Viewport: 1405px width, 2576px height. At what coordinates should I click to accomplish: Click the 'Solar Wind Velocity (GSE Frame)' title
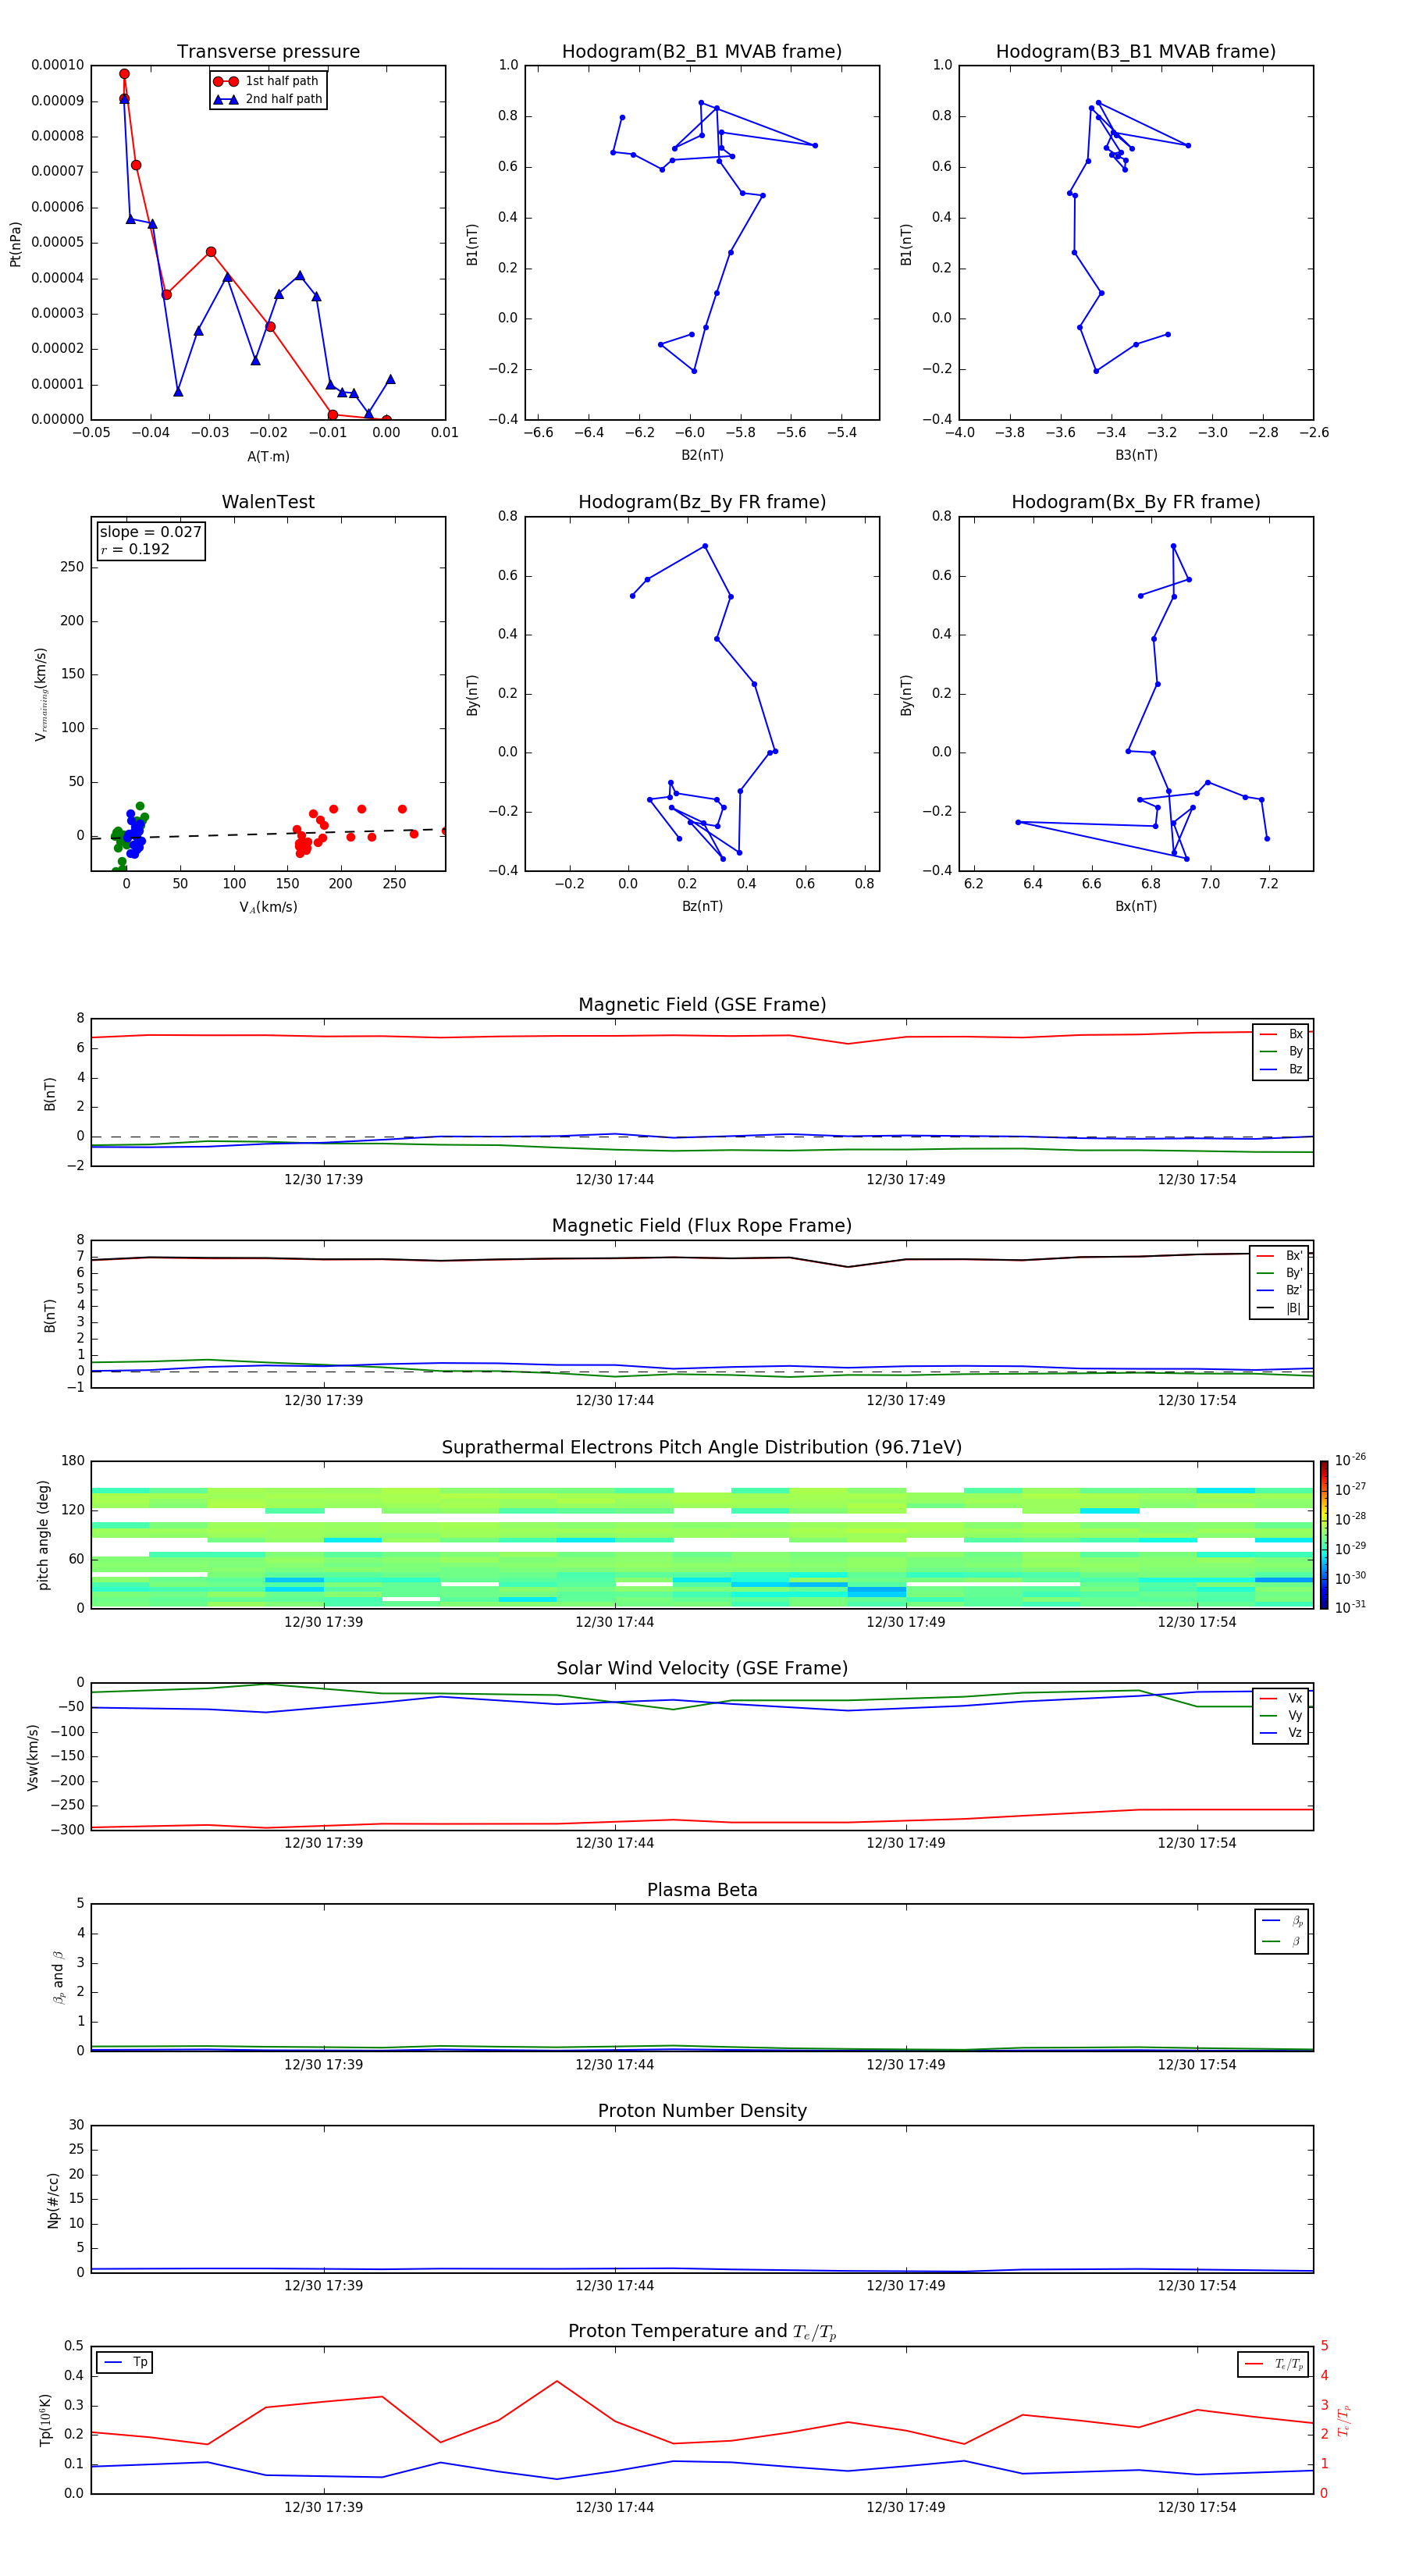(702, 1668)
